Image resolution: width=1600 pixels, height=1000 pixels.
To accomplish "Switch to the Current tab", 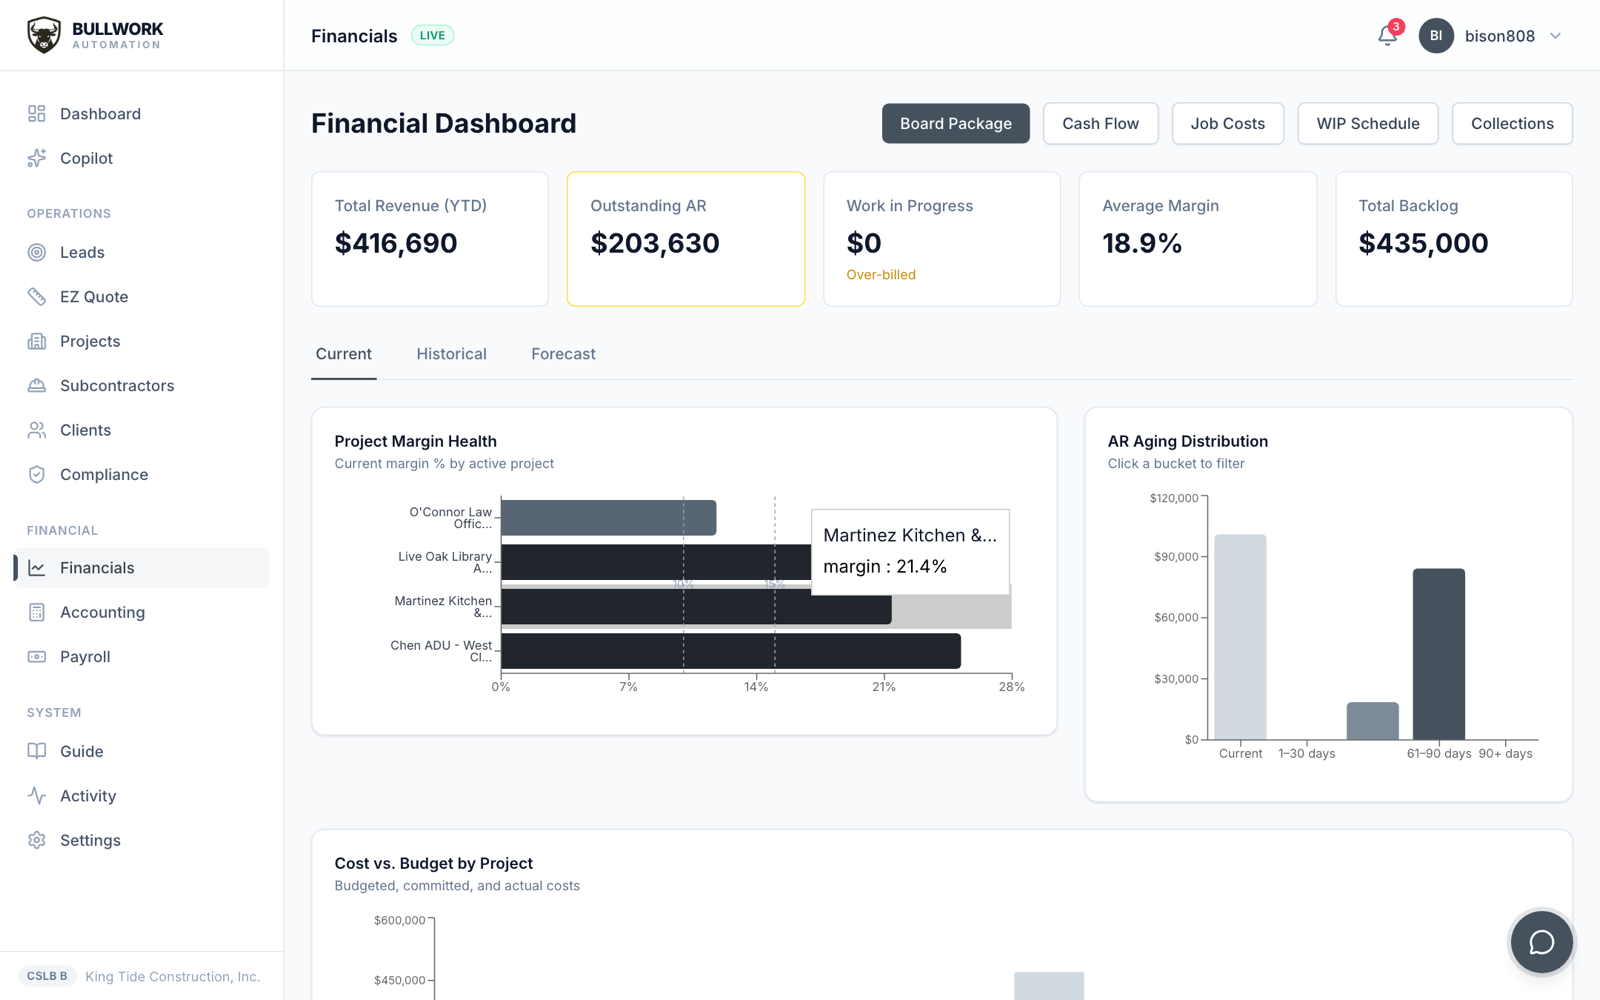I will pos(344,354).
